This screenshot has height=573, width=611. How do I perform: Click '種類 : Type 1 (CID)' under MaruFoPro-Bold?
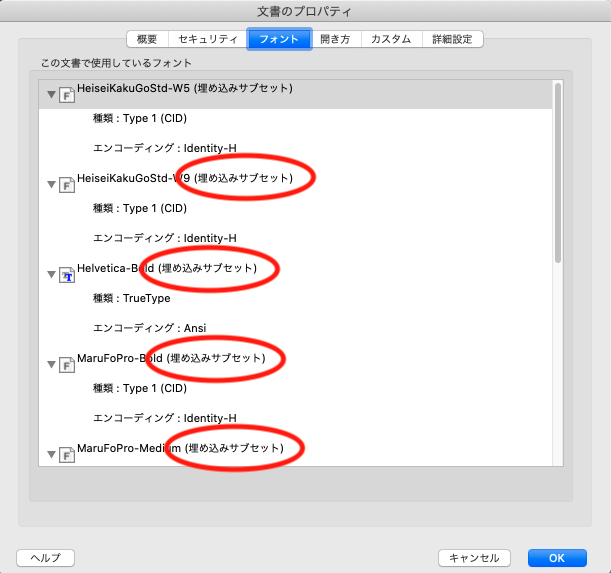coord(140,388)
